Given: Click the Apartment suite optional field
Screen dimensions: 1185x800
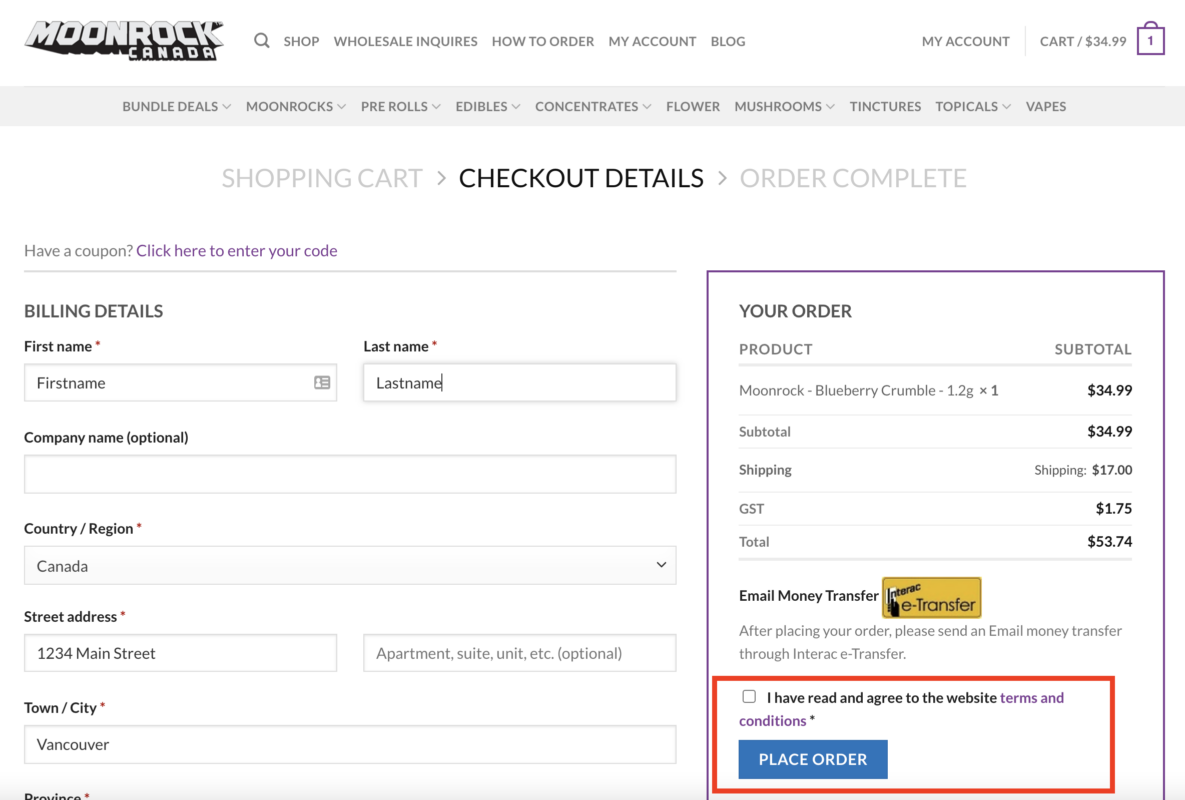Looking at the screenshot, I should [519, 652].
